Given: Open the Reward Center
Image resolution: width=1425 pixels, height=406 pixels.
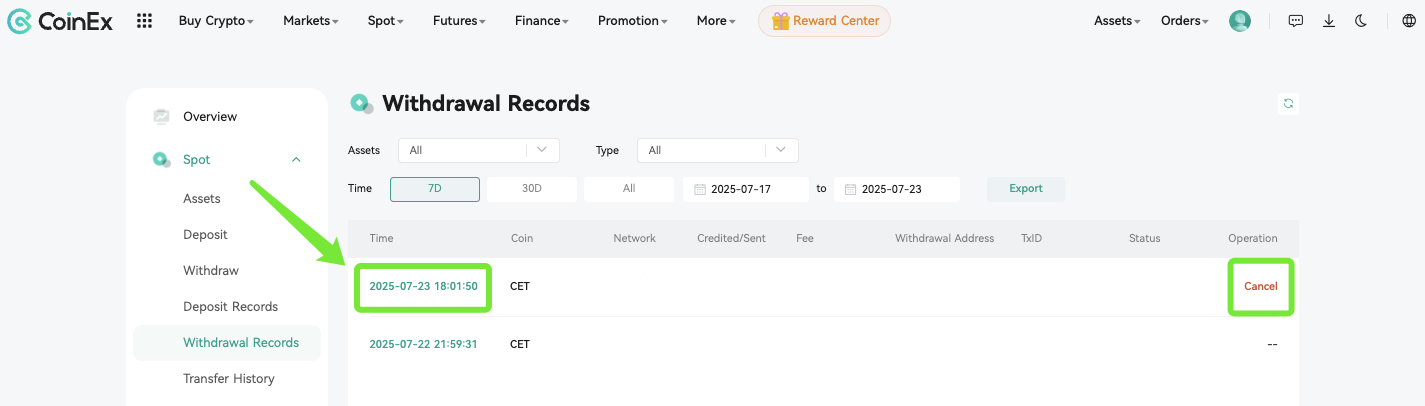Looking at the screenshot, I should pyautogui.click(x=824, y=20).
